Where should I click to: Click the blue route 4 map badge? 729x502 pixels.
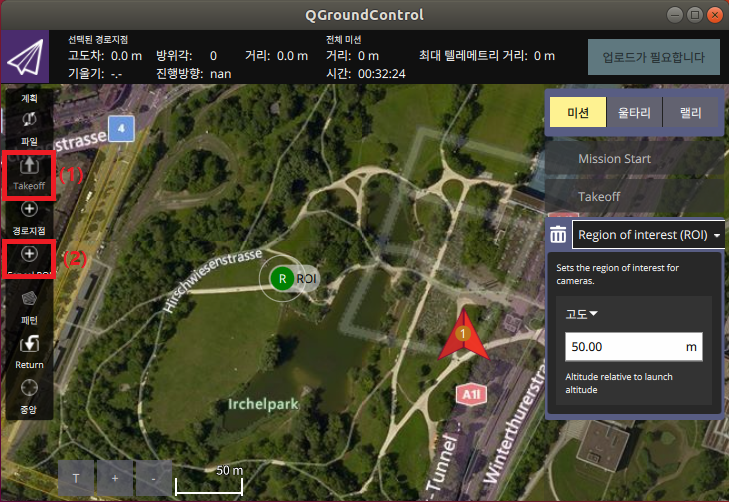point(121,128)
